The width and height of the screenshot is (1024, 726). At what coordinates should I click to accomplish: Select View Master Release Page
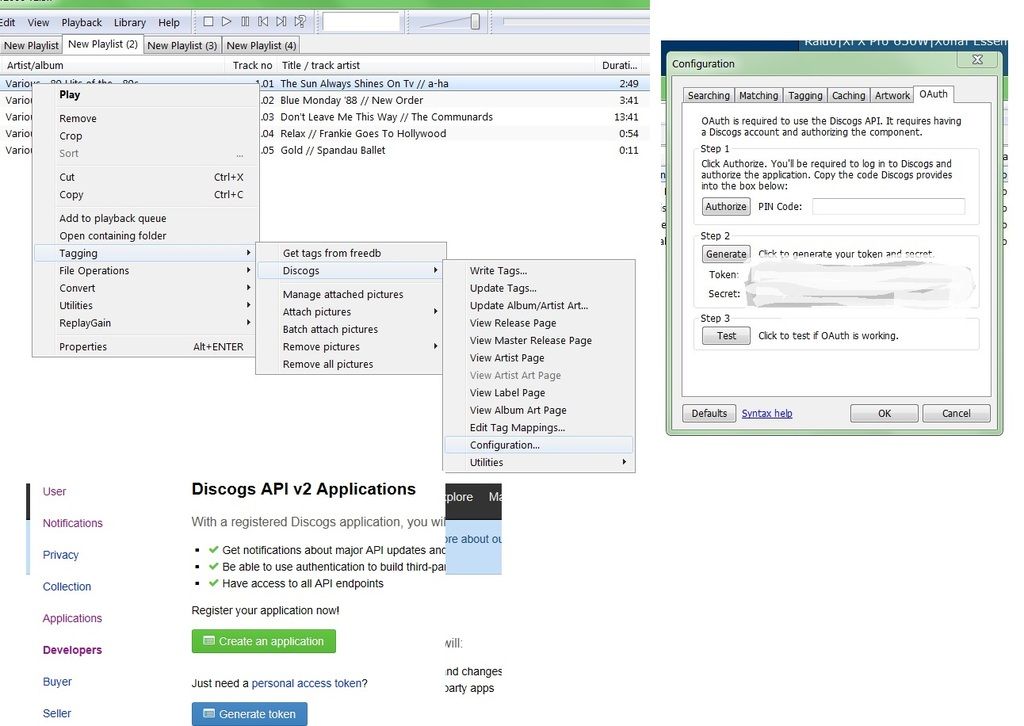tap(539, 340)
